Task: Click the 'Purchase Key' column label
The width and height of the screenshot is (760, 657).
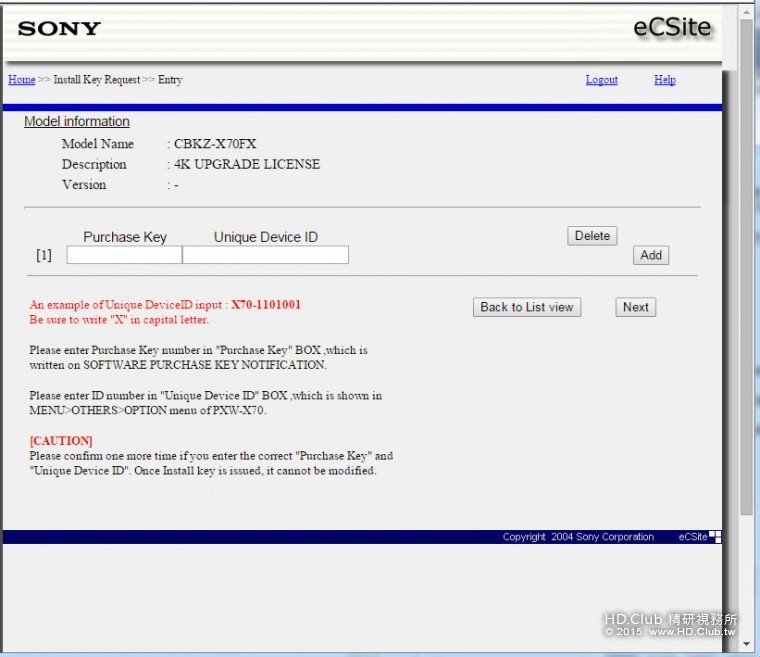Action: [125, 237]
